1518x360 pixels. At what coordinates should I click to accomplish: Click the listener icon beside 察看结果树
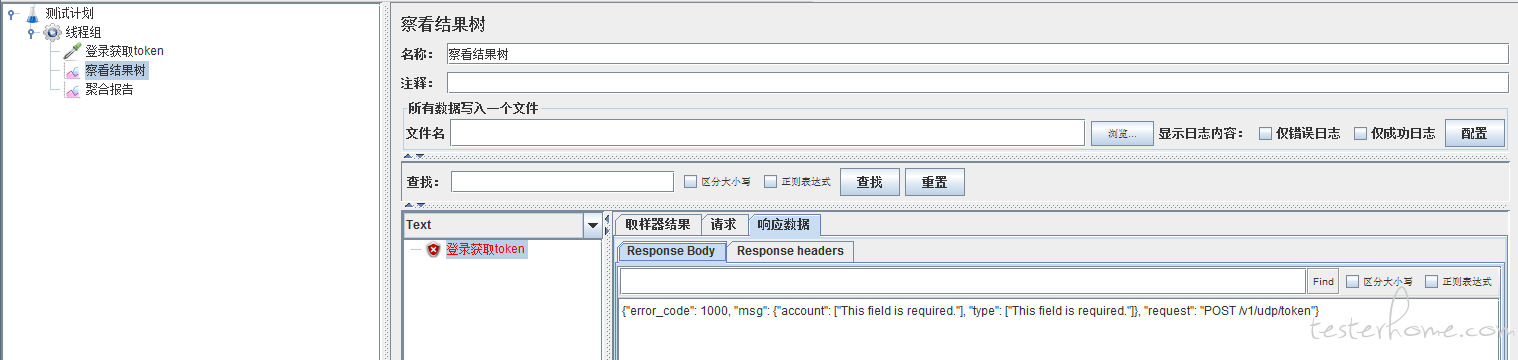72,71
